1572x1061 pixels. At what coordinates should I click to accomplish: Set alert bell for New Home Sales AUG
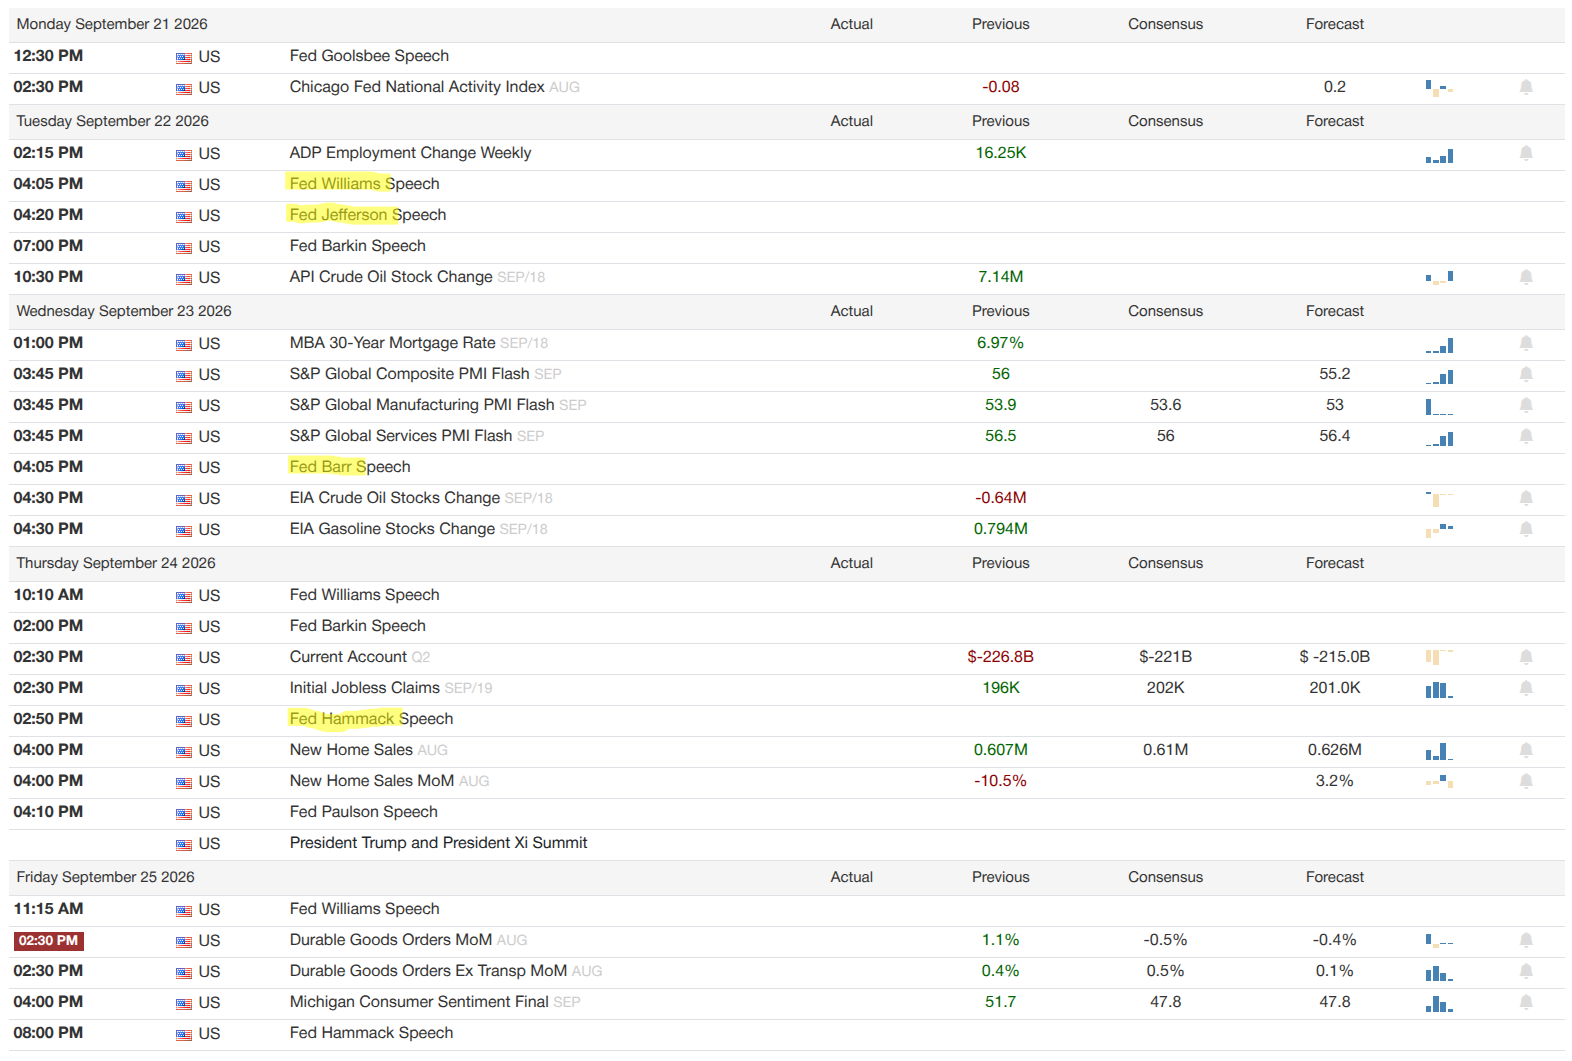(x=1526, y=750)
